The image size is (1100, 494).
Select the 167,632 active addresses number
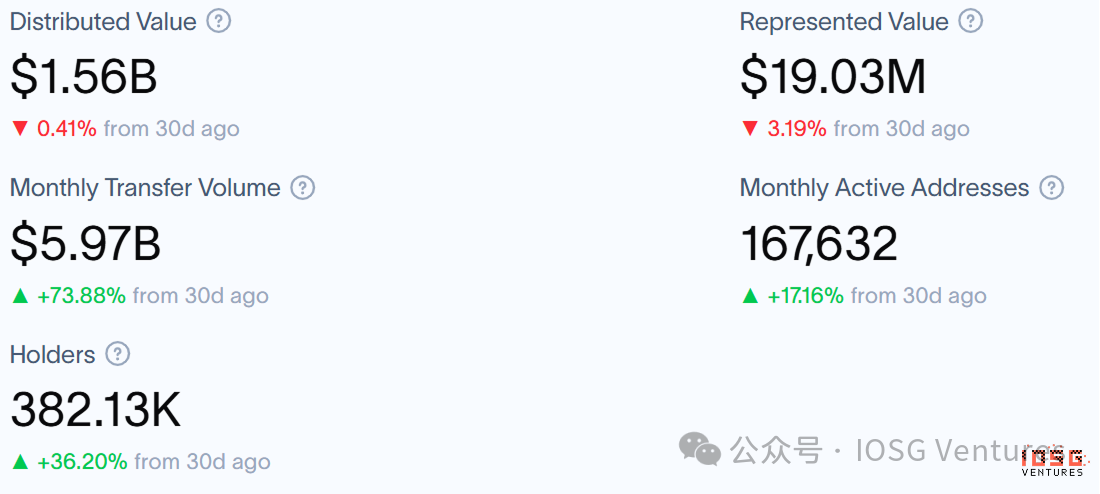(819, 243)
